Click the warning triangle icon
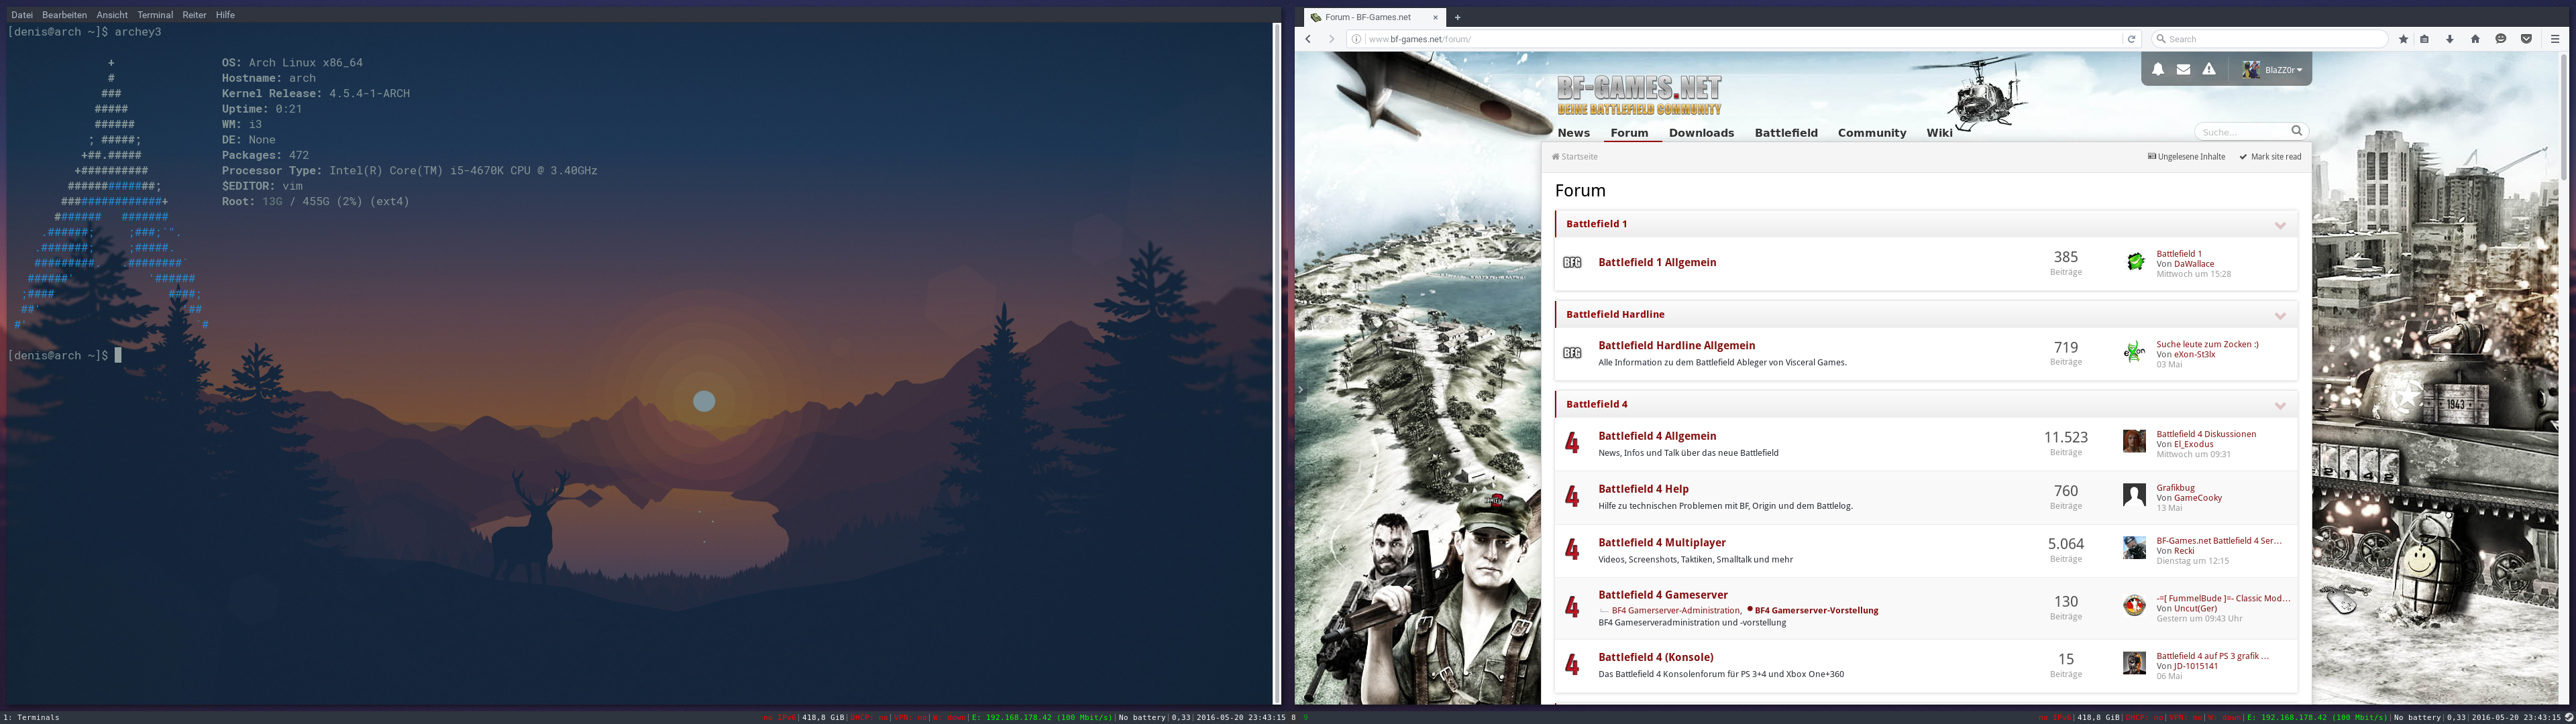2576x724 pixels. [x=2209, y=69]
